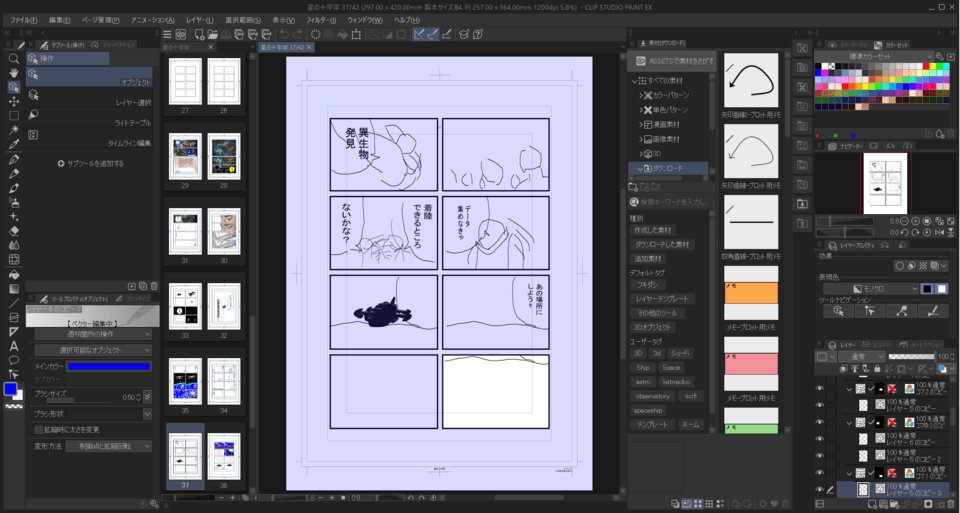The height and width of the screenshot is (513, 960).
Task: Enable 拡縮時に太さを変更 checkbox
Action: (39, 430)
